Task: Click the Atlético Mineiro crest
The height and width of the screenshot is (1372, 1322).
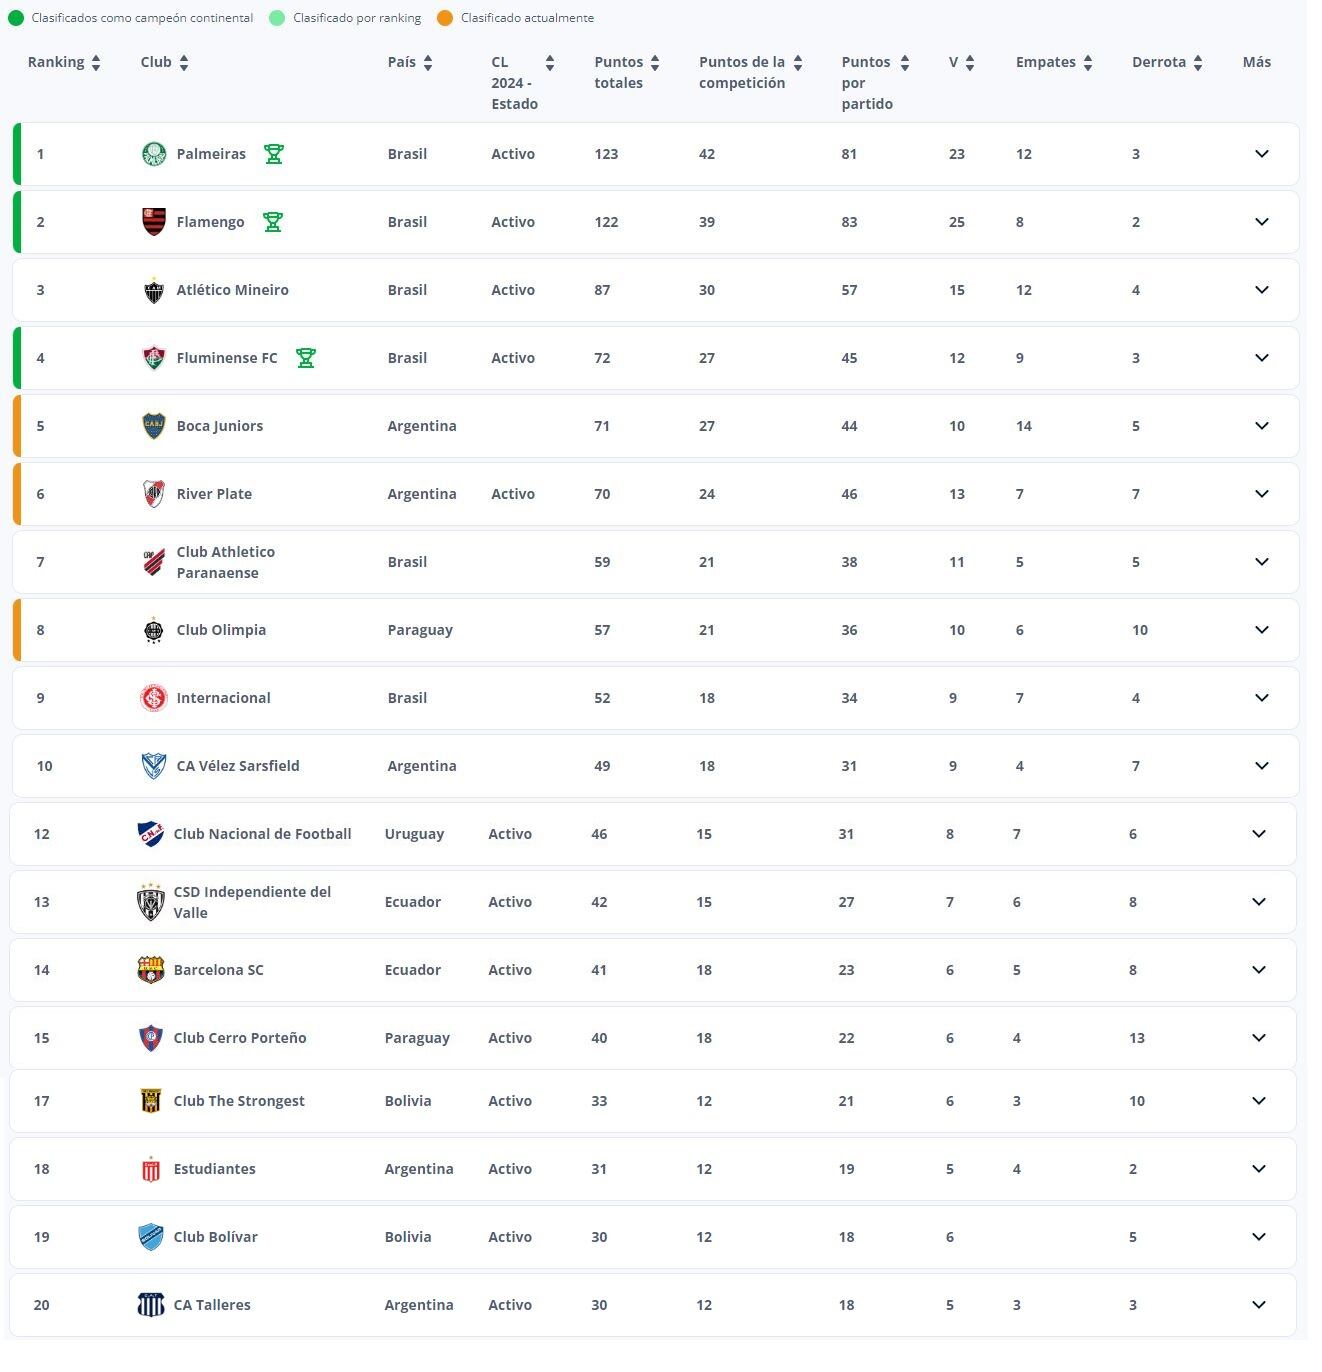Action: click(154, 290)
